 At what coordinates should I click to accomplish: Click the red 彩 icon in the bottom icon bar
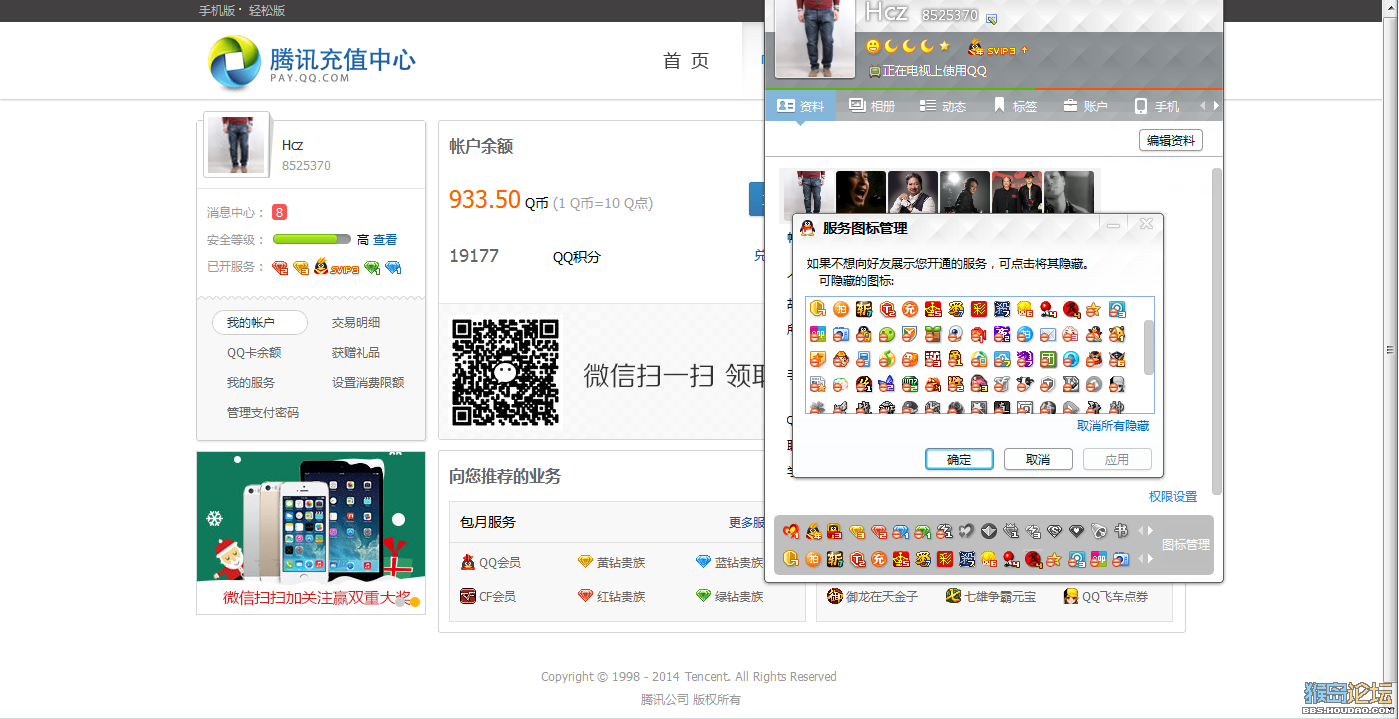click(945, 559)
